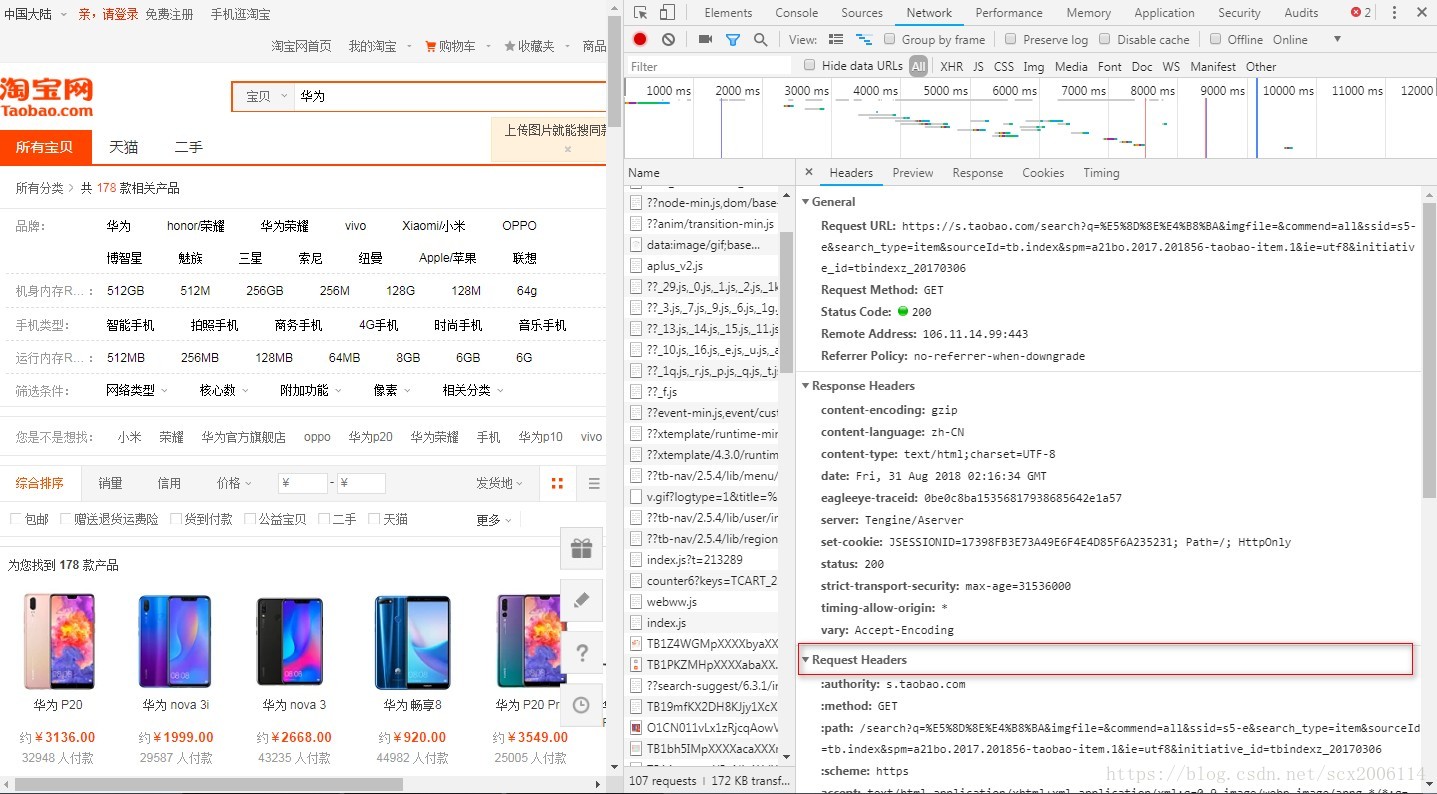Select index.js in the request list
This screenshot has height=794, width=1437.
tap(666, 623)
